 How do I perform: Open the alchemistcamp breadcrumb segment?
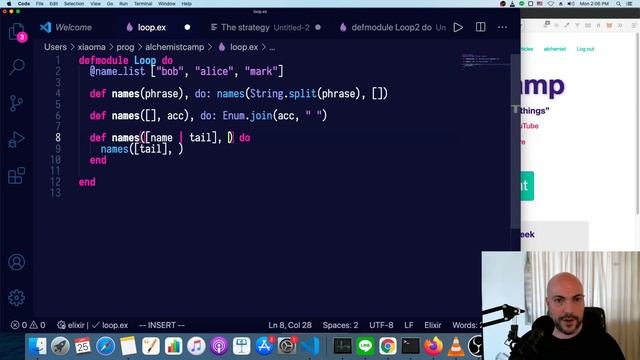tap(174, 47)
